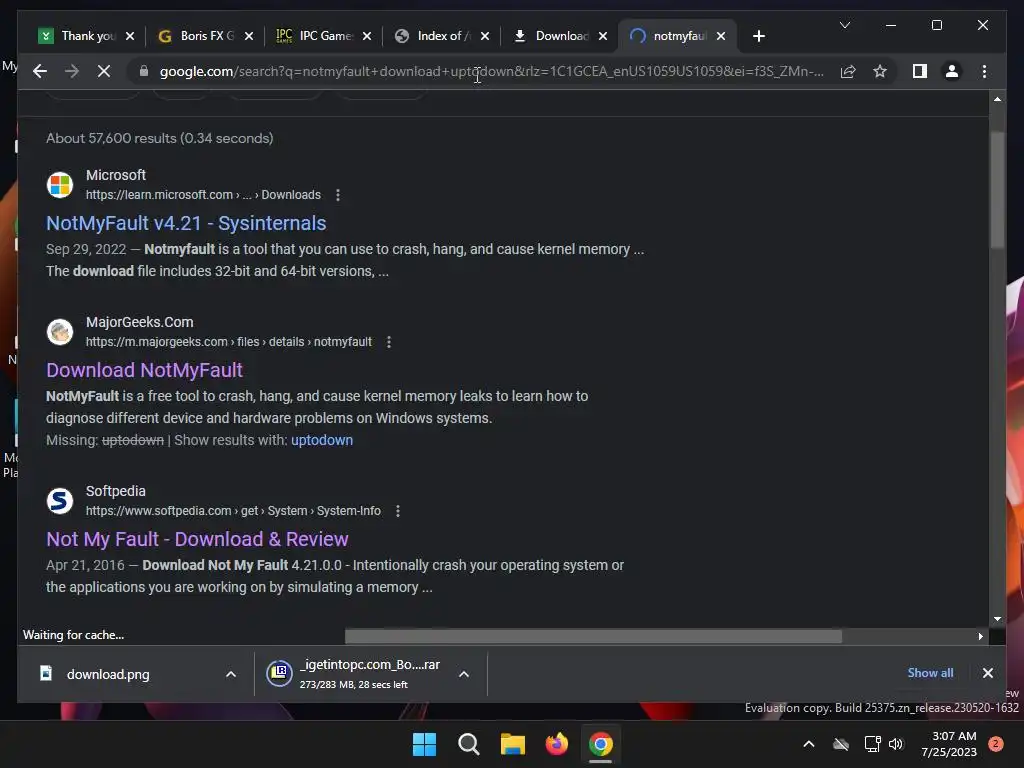Open Chrome's three-dot menu

pos(984,71)
